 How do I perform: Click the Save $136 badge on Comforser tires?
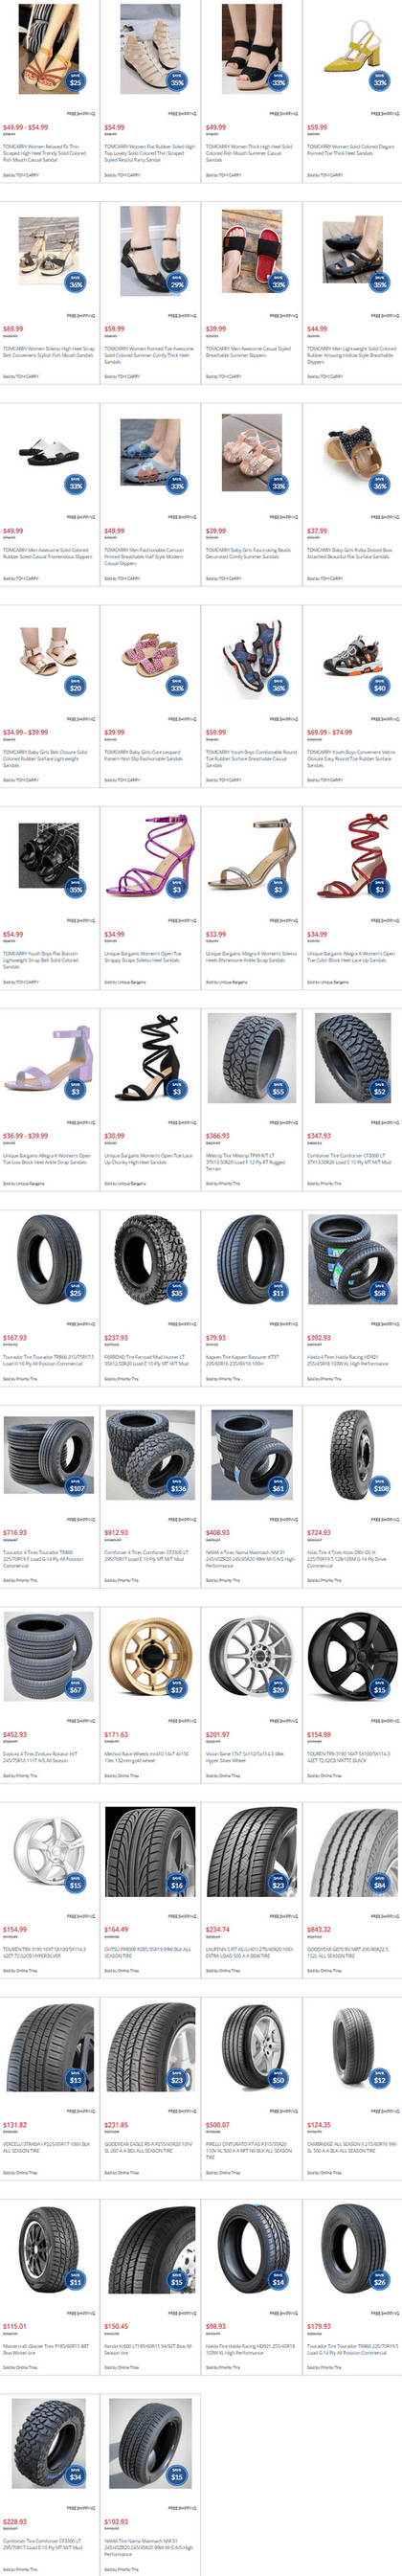pyautogui.click(x=177, y=1487)
